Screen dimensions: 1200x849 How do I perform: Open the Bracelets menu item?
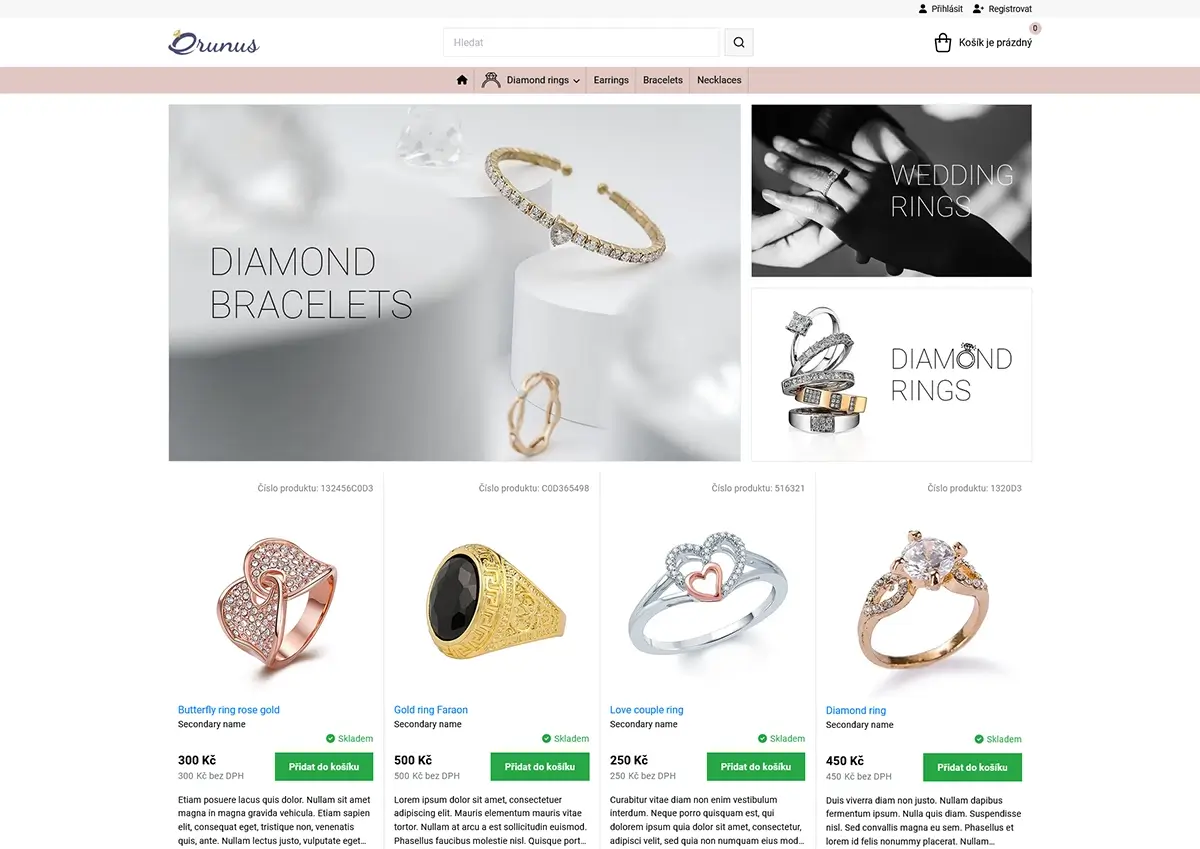pyautogui.click(x=663, y=80)
